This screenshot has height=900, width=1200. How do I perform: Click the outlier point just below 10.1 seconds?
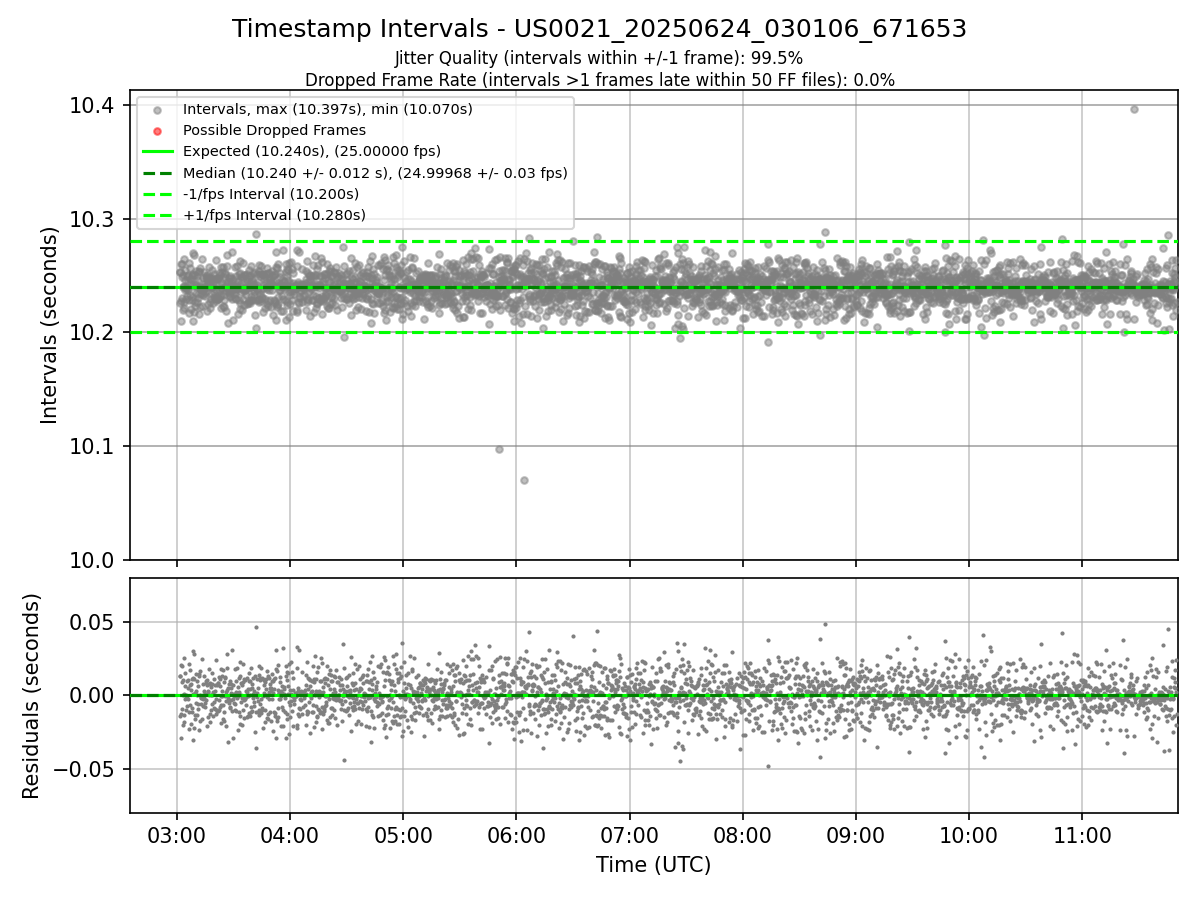click(x=499, y=449)
